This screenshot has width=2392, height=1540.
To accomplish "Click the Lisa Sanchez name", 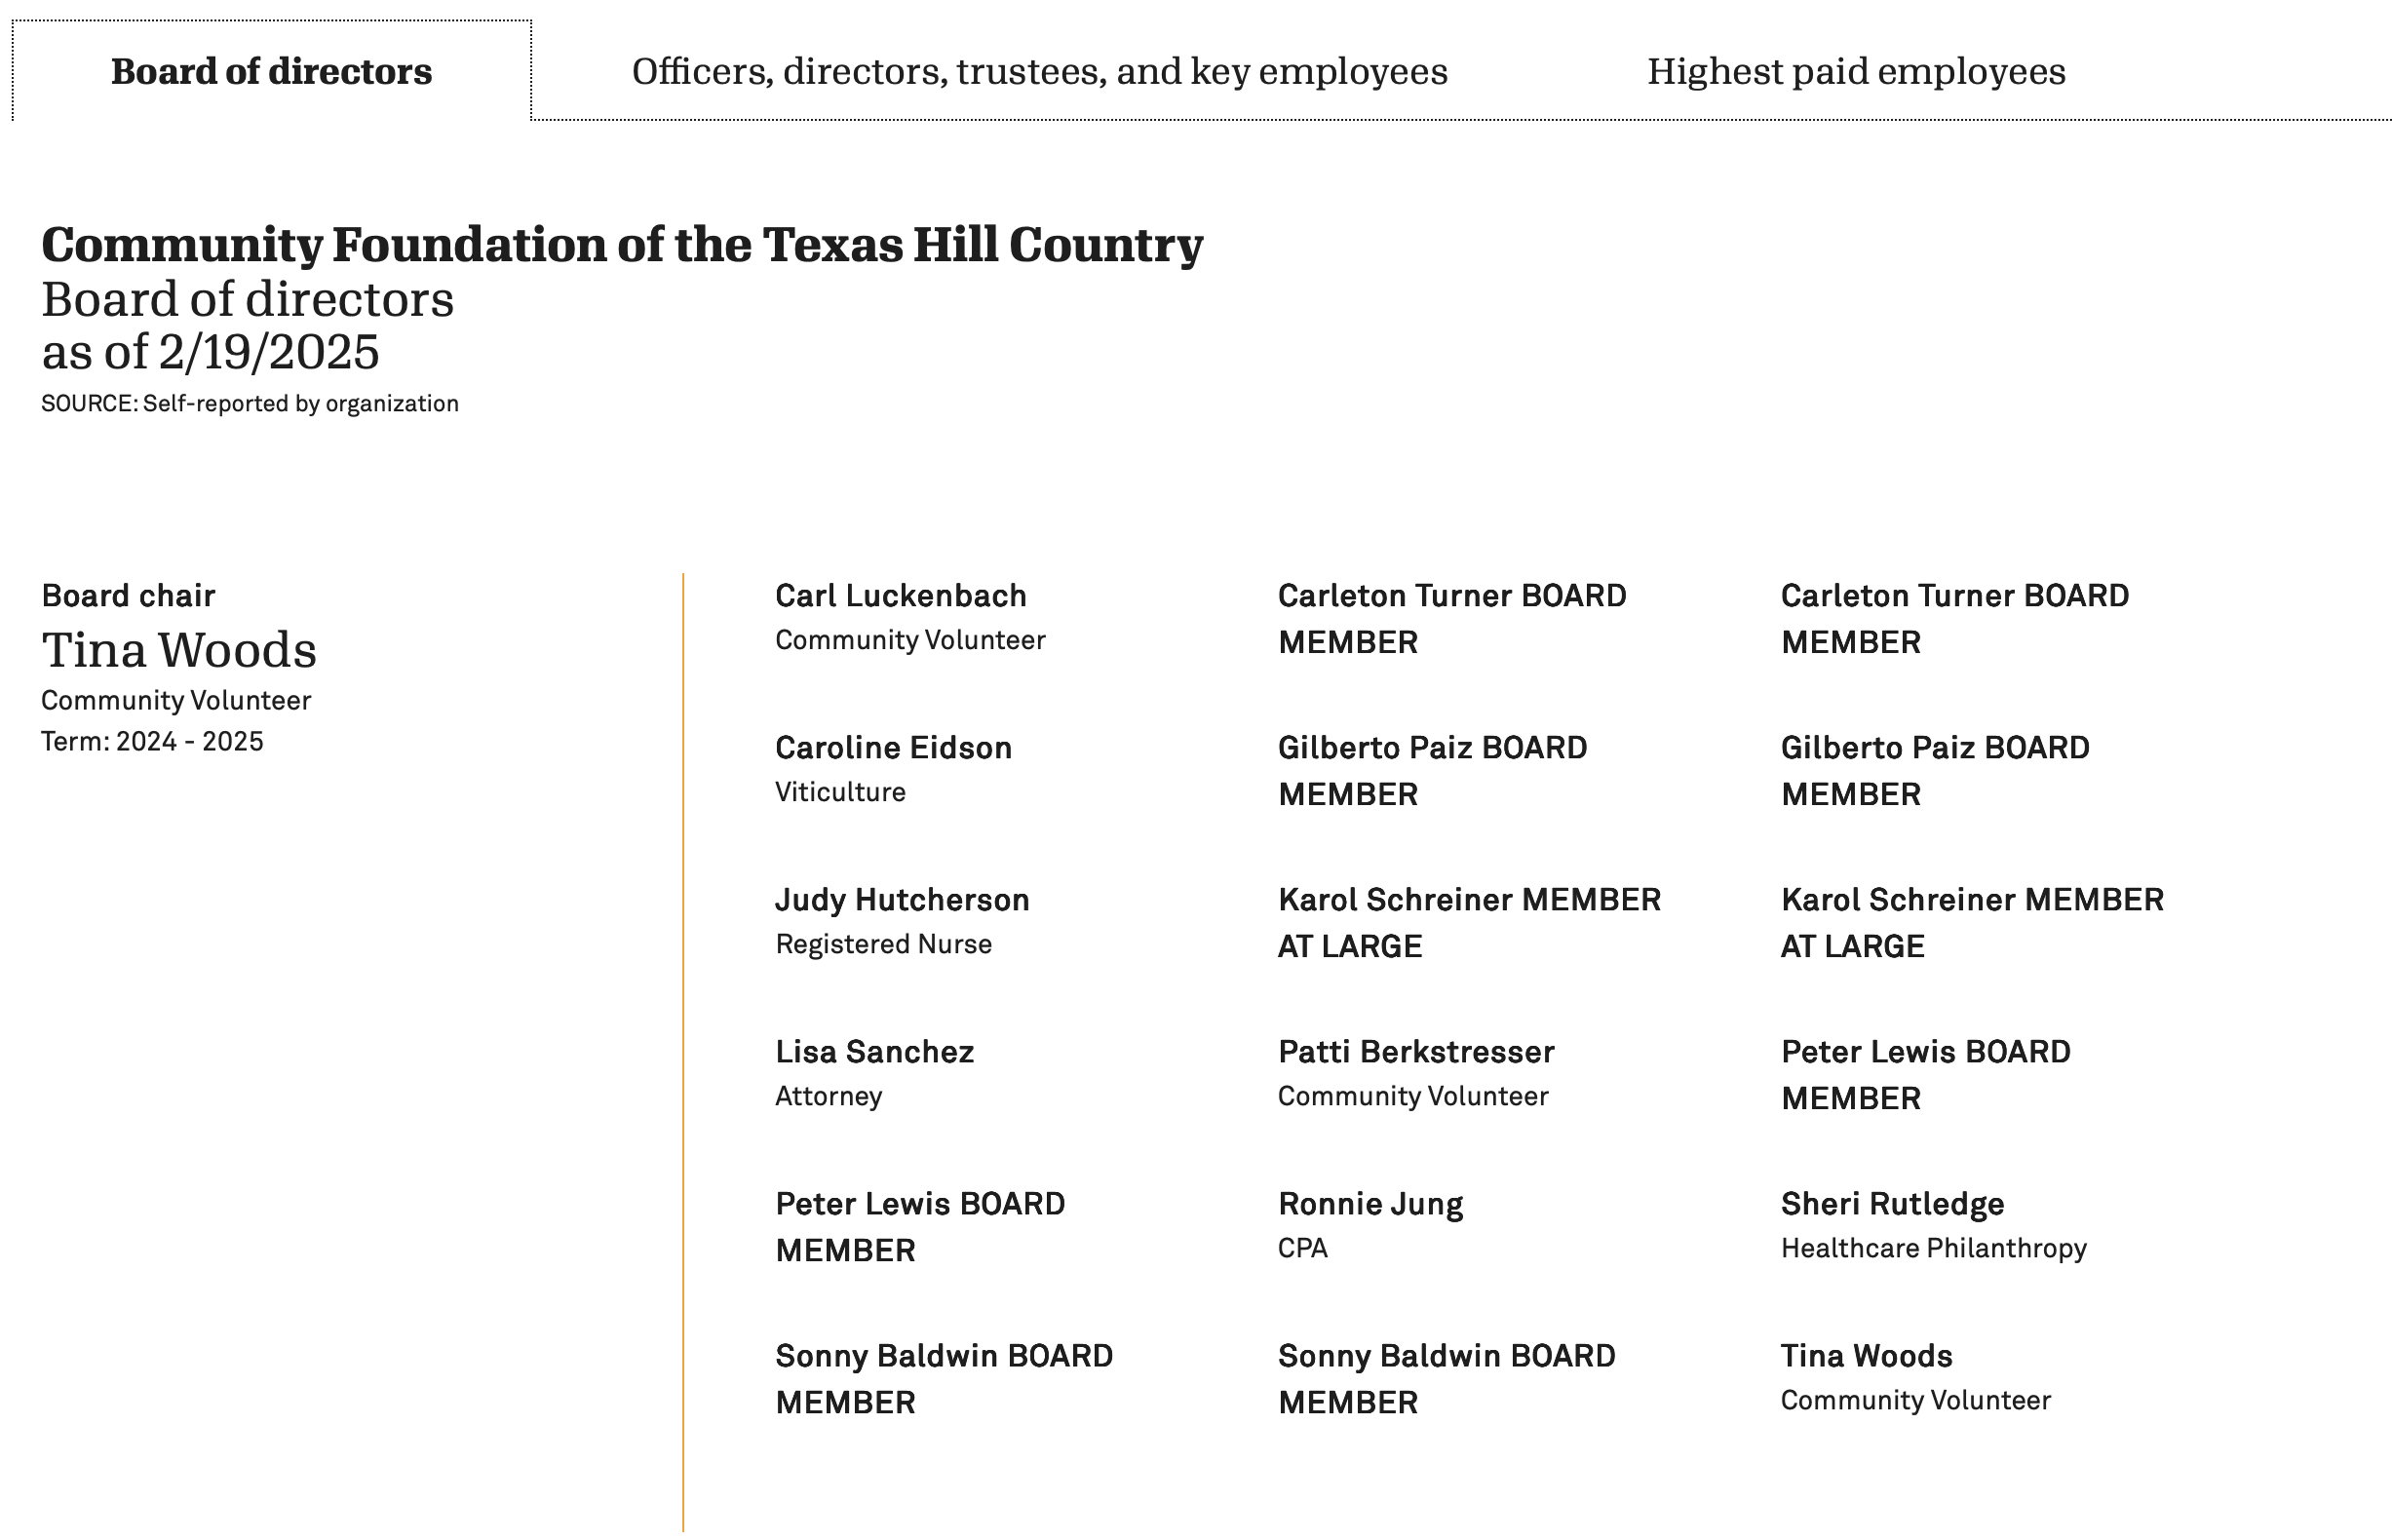I will click(x=875, y=1052).
